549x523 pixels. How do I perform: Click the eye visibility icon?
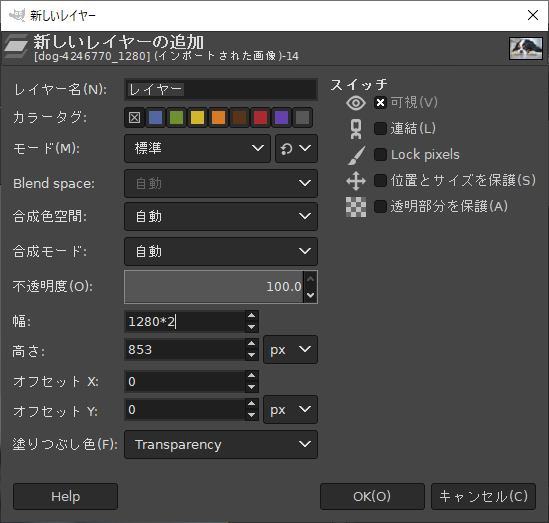pos(356,103)
